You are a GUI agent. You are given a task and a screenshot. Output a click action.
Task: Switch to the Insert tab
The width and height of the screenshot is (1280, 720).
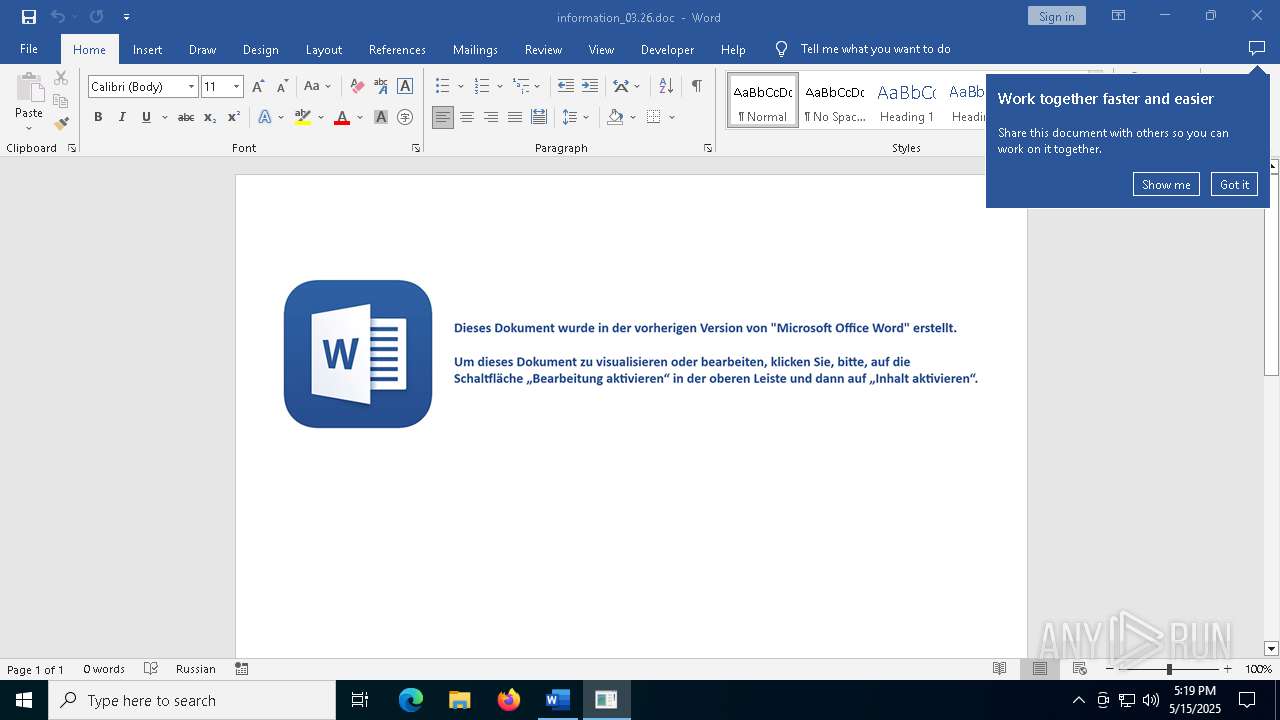click(147, 49)
